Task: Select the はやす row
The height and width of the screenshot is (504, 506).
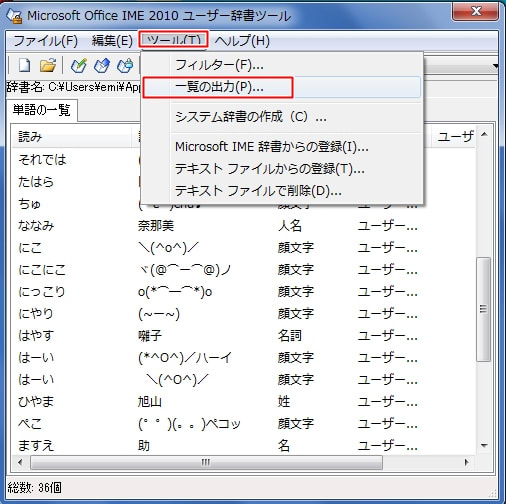Action: click(36, 336)
